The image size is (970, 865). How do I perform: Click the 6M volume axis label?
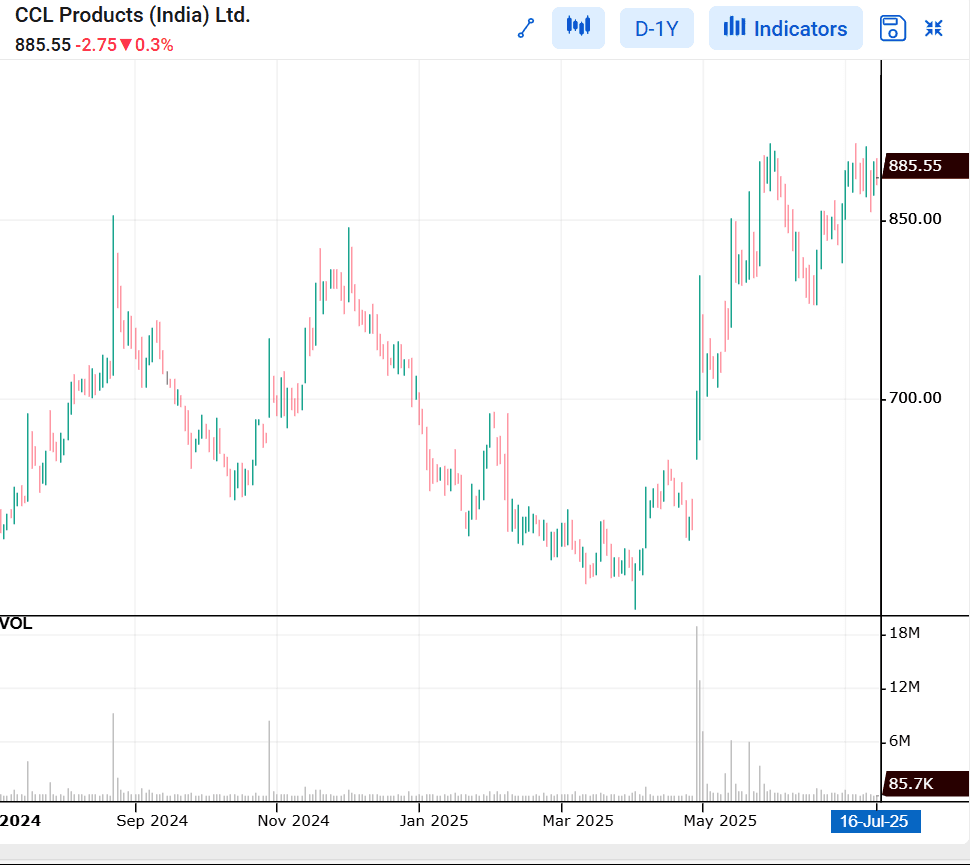coord(899,741)
